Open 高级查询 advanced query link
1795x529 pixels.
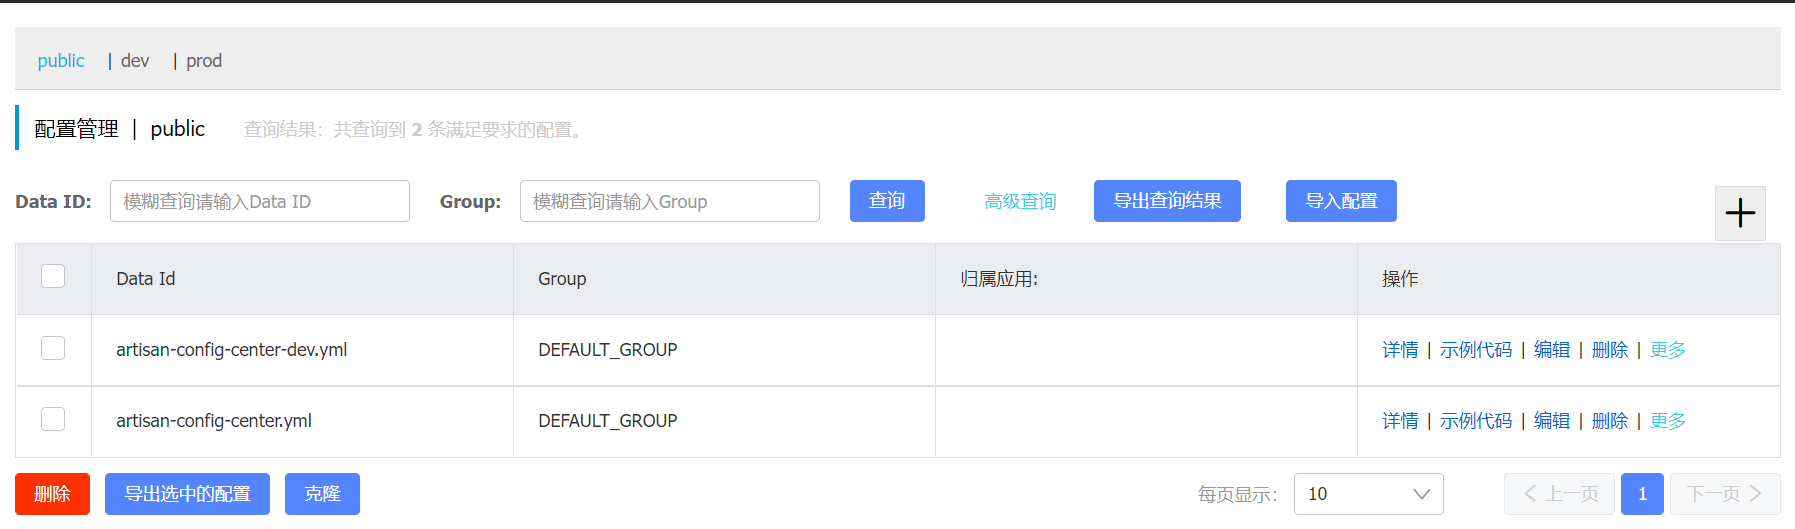coord(1020,202)
